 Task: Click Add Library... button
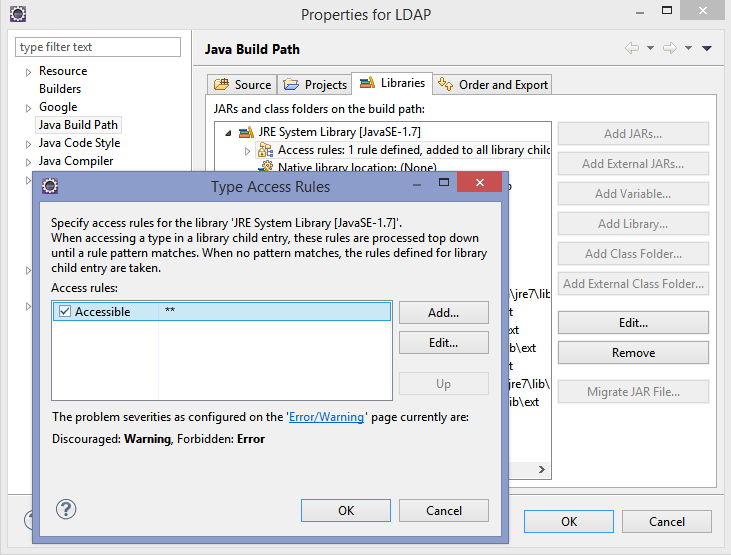(x=633, y=224)
